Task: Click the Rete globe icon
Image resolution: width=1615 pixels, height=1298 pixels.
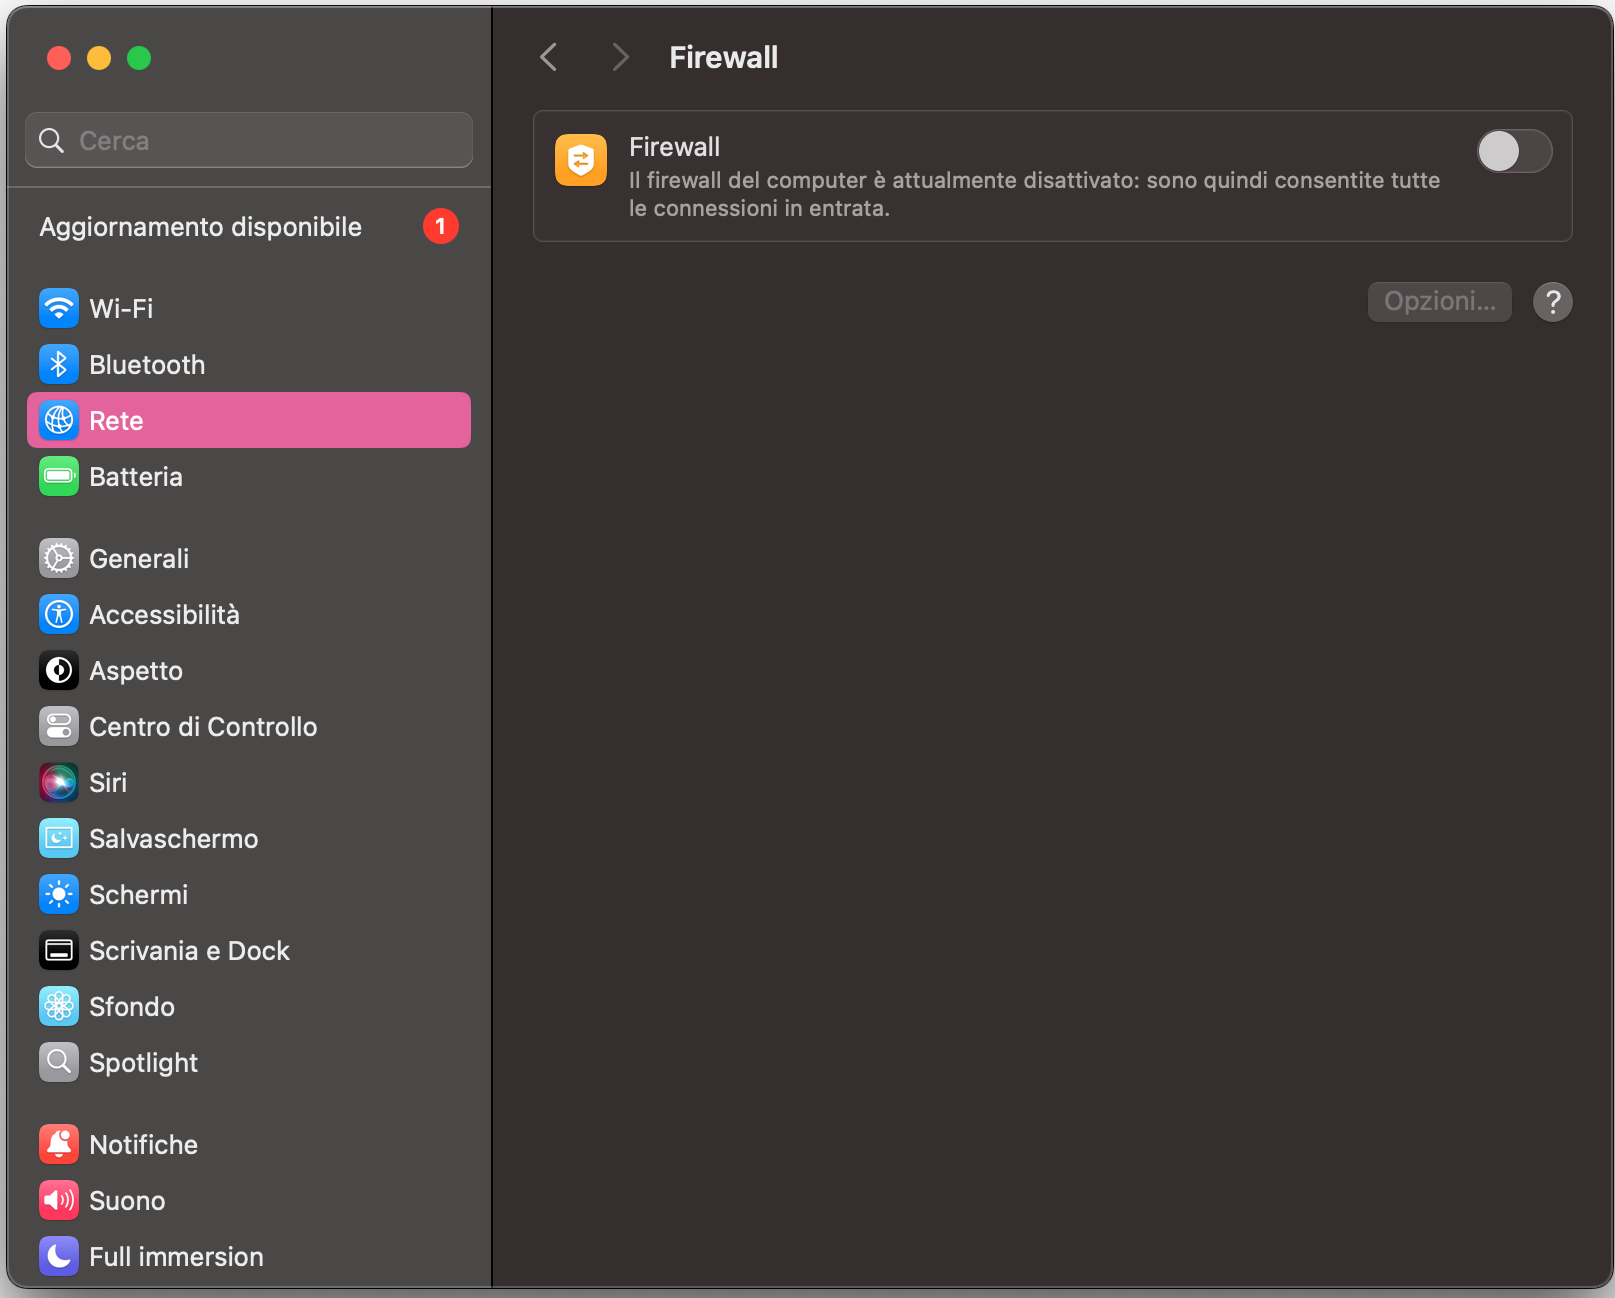Action: coord(59,420)
